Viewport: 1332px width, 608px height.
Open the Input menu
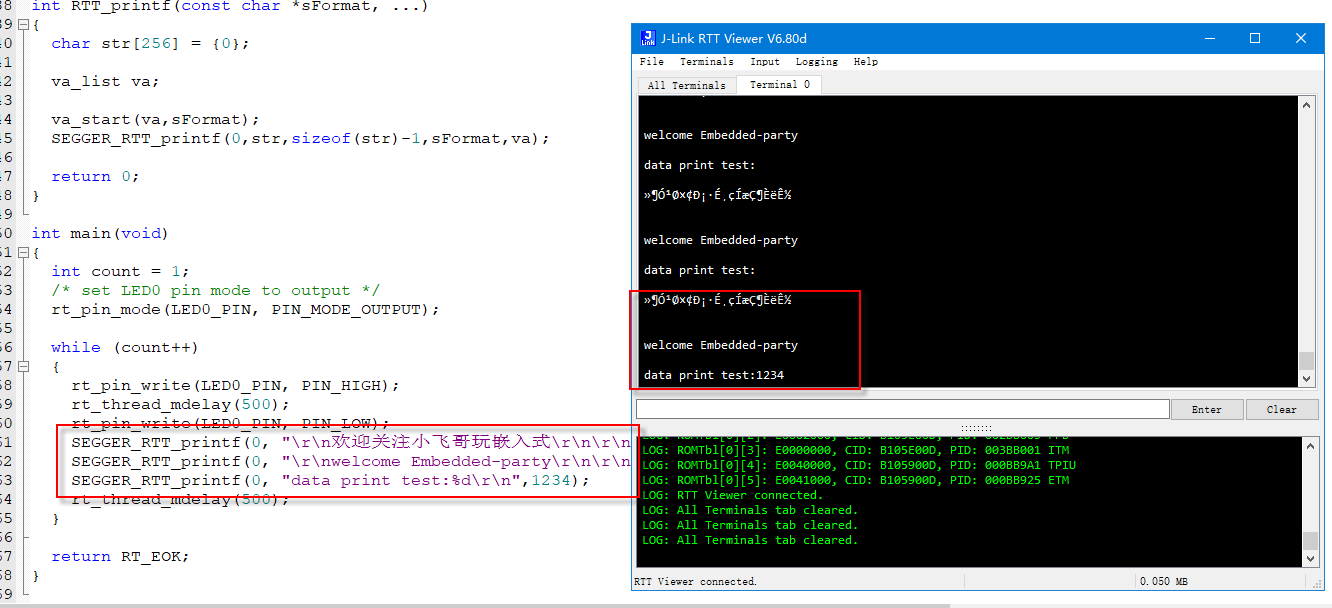(x=764, y=62)
